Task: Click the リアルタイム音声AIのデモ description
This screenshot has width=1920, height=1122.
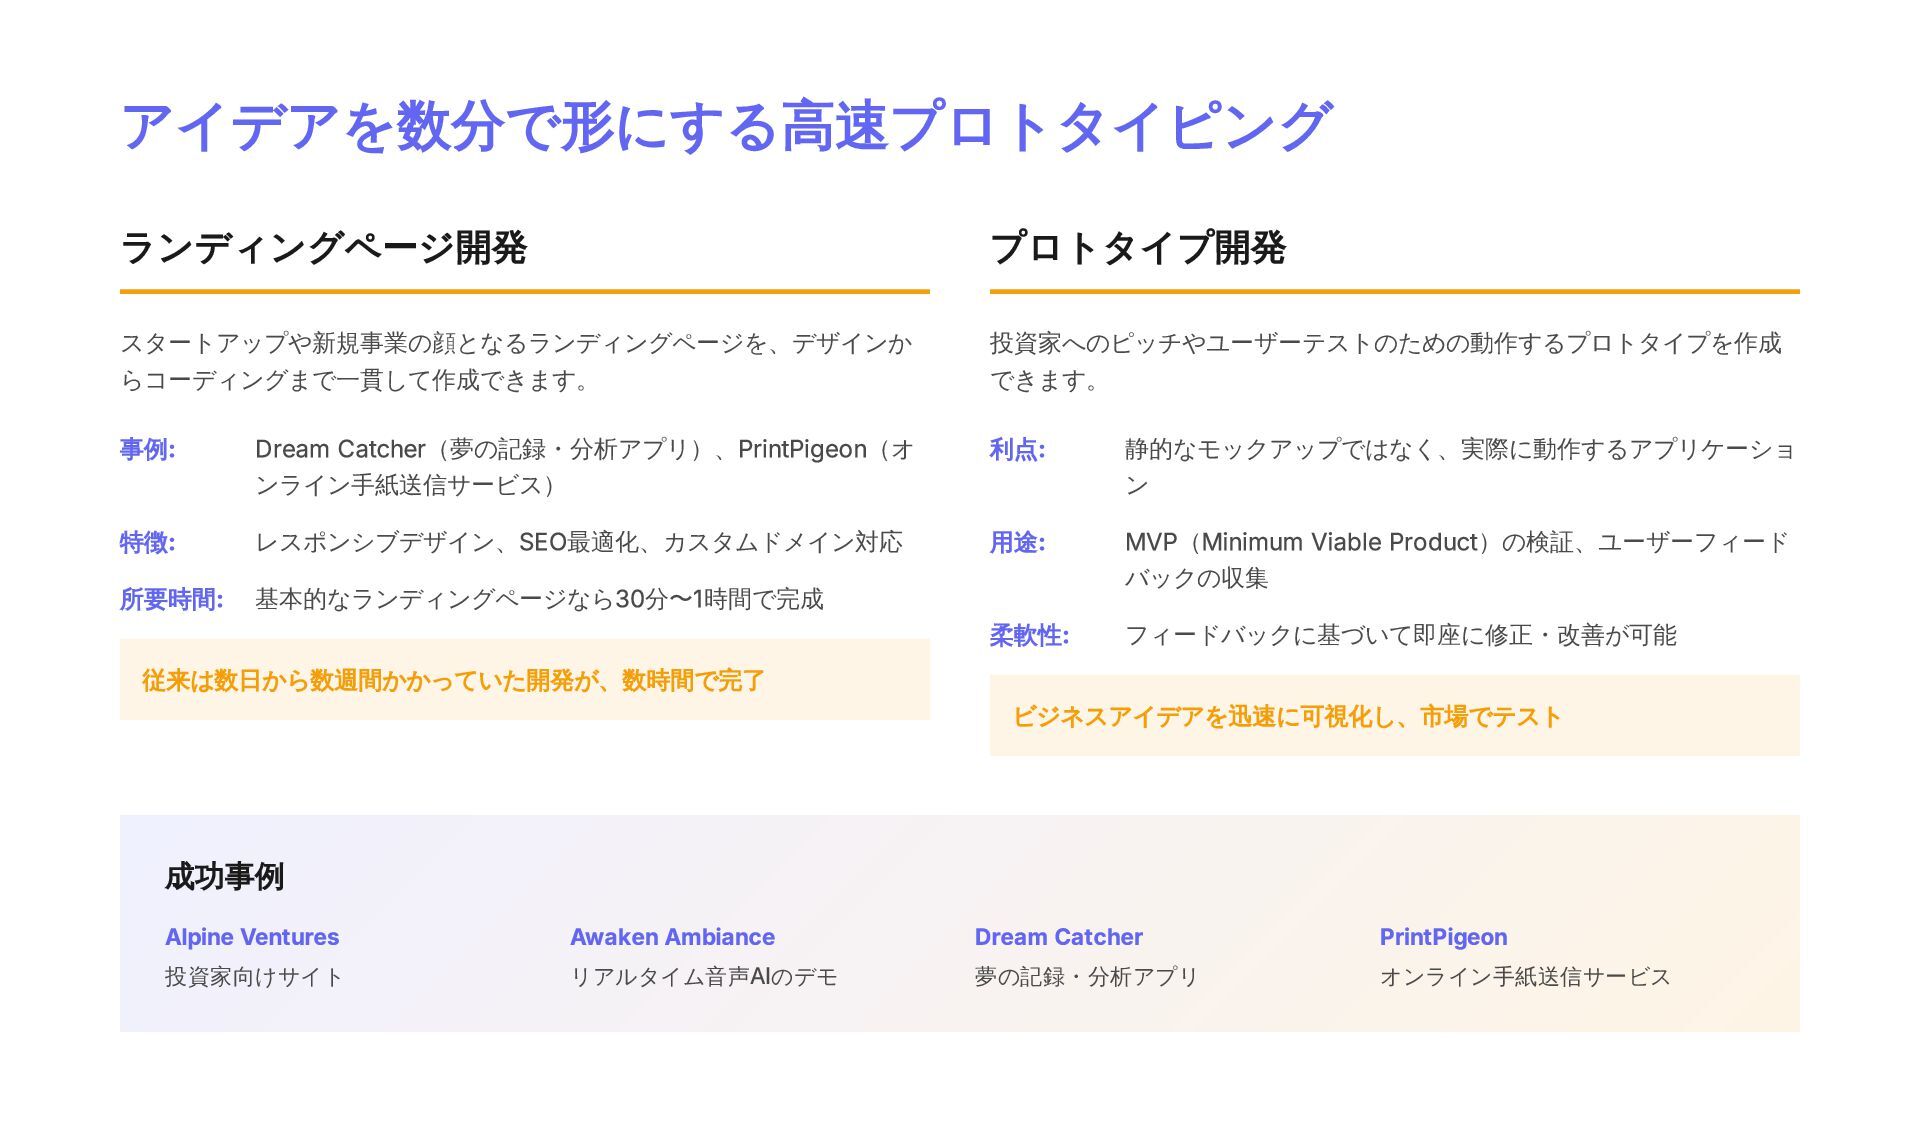Action: [703, 977]
